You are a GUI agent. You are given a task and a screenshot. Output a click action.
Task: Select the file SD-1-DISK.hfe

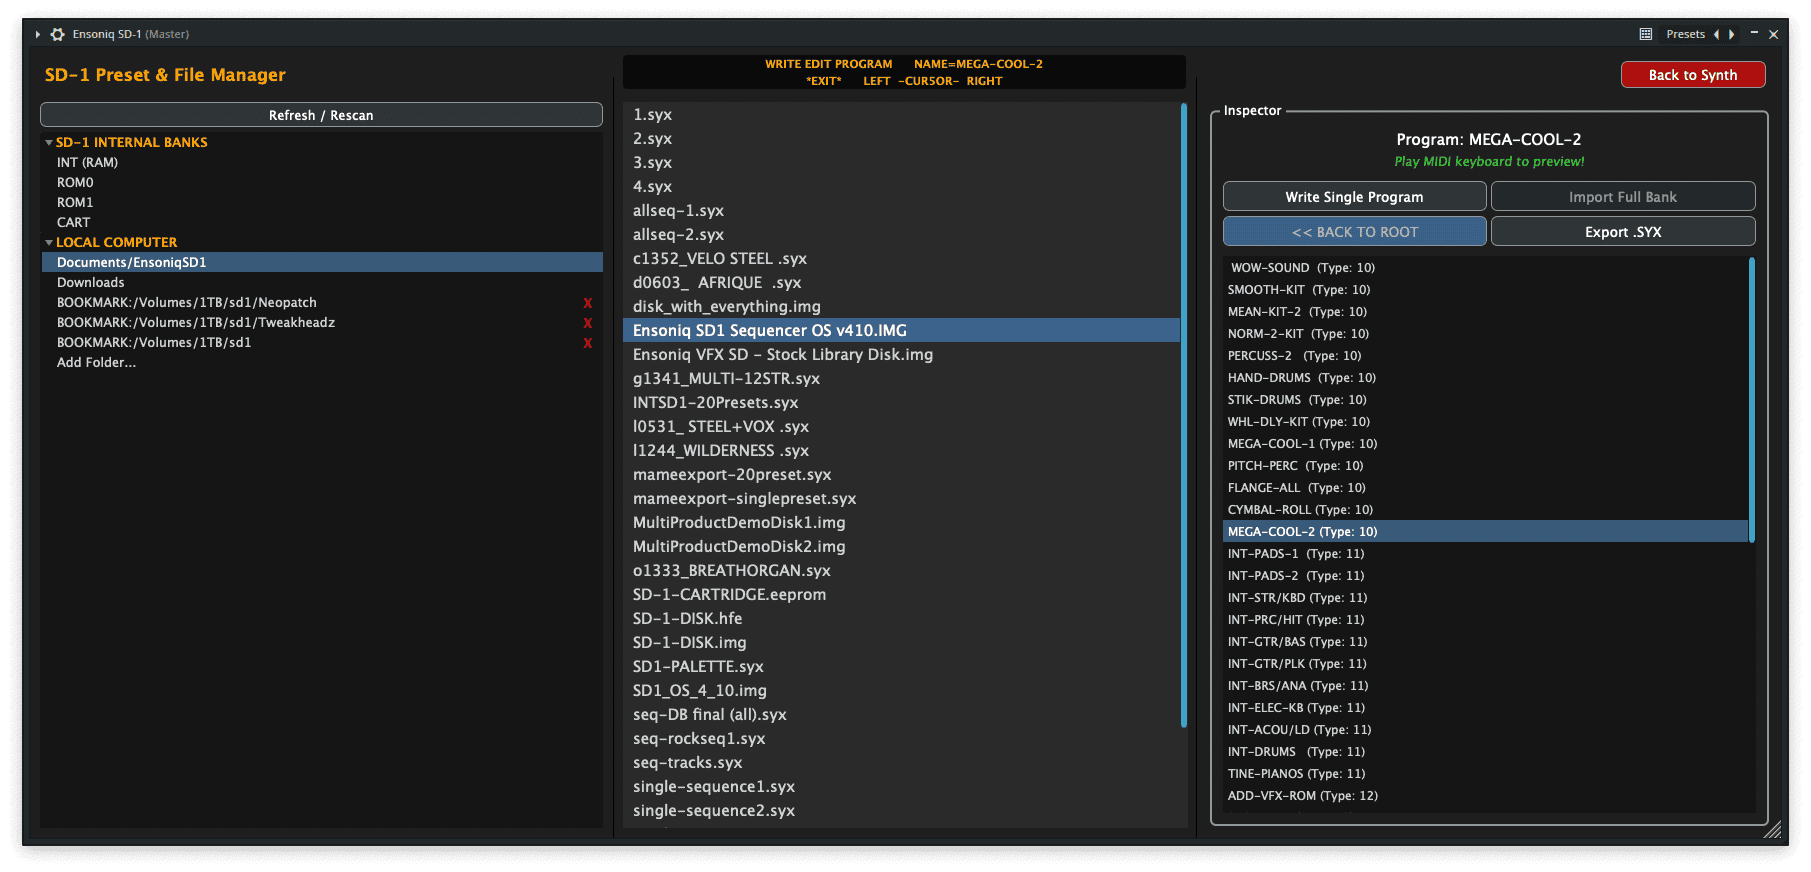pos(901,619)
